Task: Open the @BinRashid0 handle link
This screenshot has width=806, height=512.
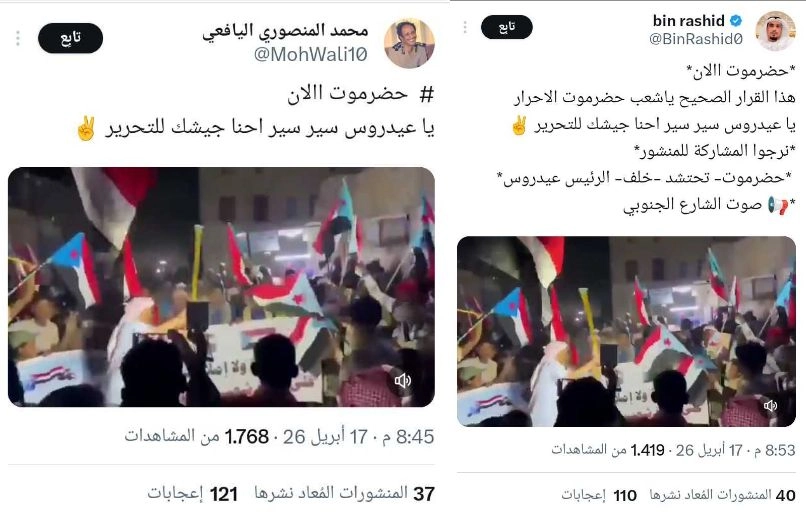Action: pos(695,39)
